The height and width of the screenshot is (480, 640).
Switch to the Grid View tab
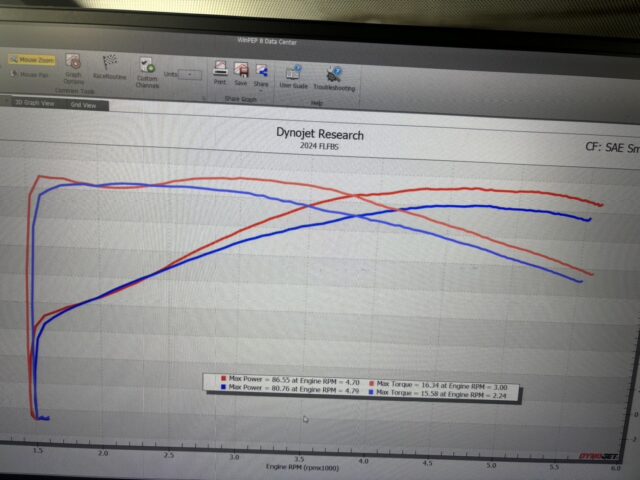pyautogui.click(x=83, y=104)
